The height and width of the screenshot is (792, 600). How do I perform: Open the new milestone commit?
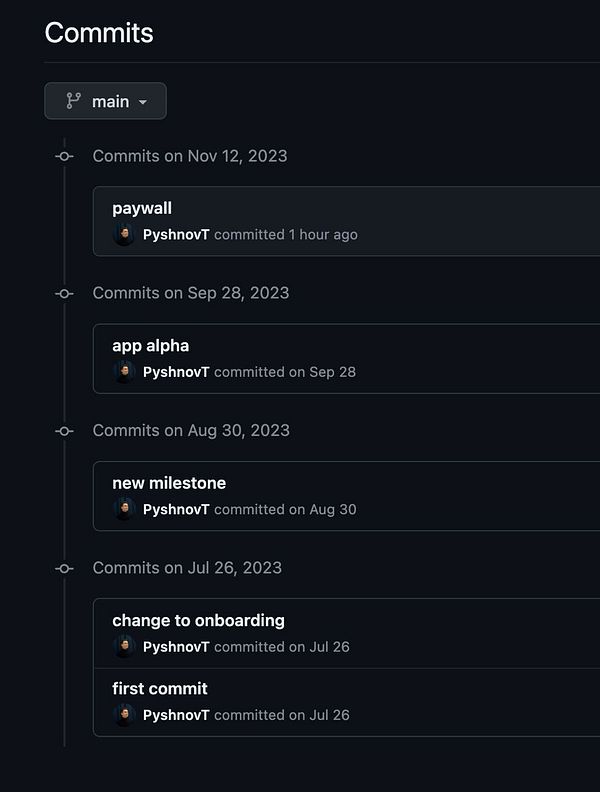[x=169, y=483]
